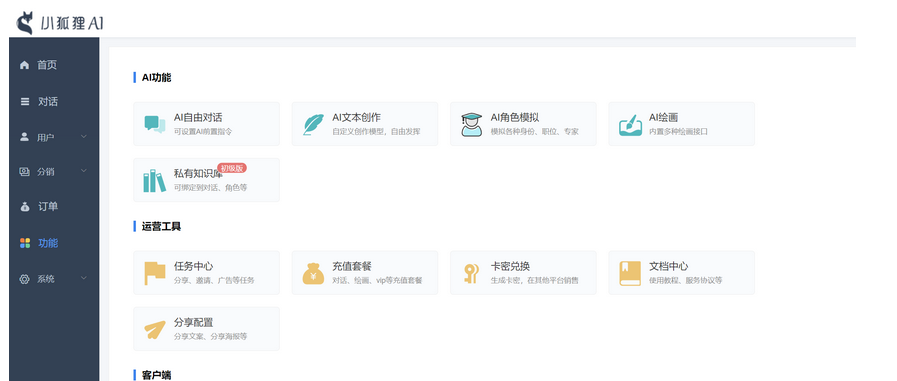Screen dimensions: 897x381
Task: Open the 任务中心 card title
Action: (x=193, y=267)
